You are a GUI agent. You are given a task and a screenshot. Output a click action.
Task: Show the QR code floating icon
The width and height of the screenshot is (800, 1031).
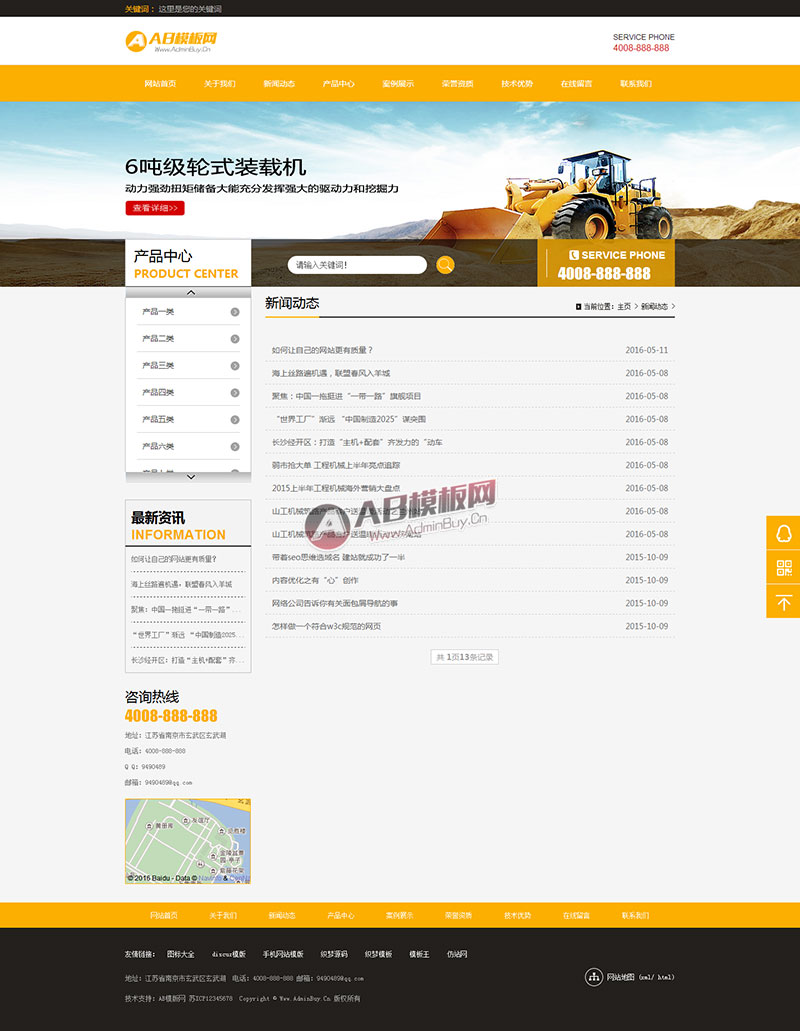pos(783,567)
